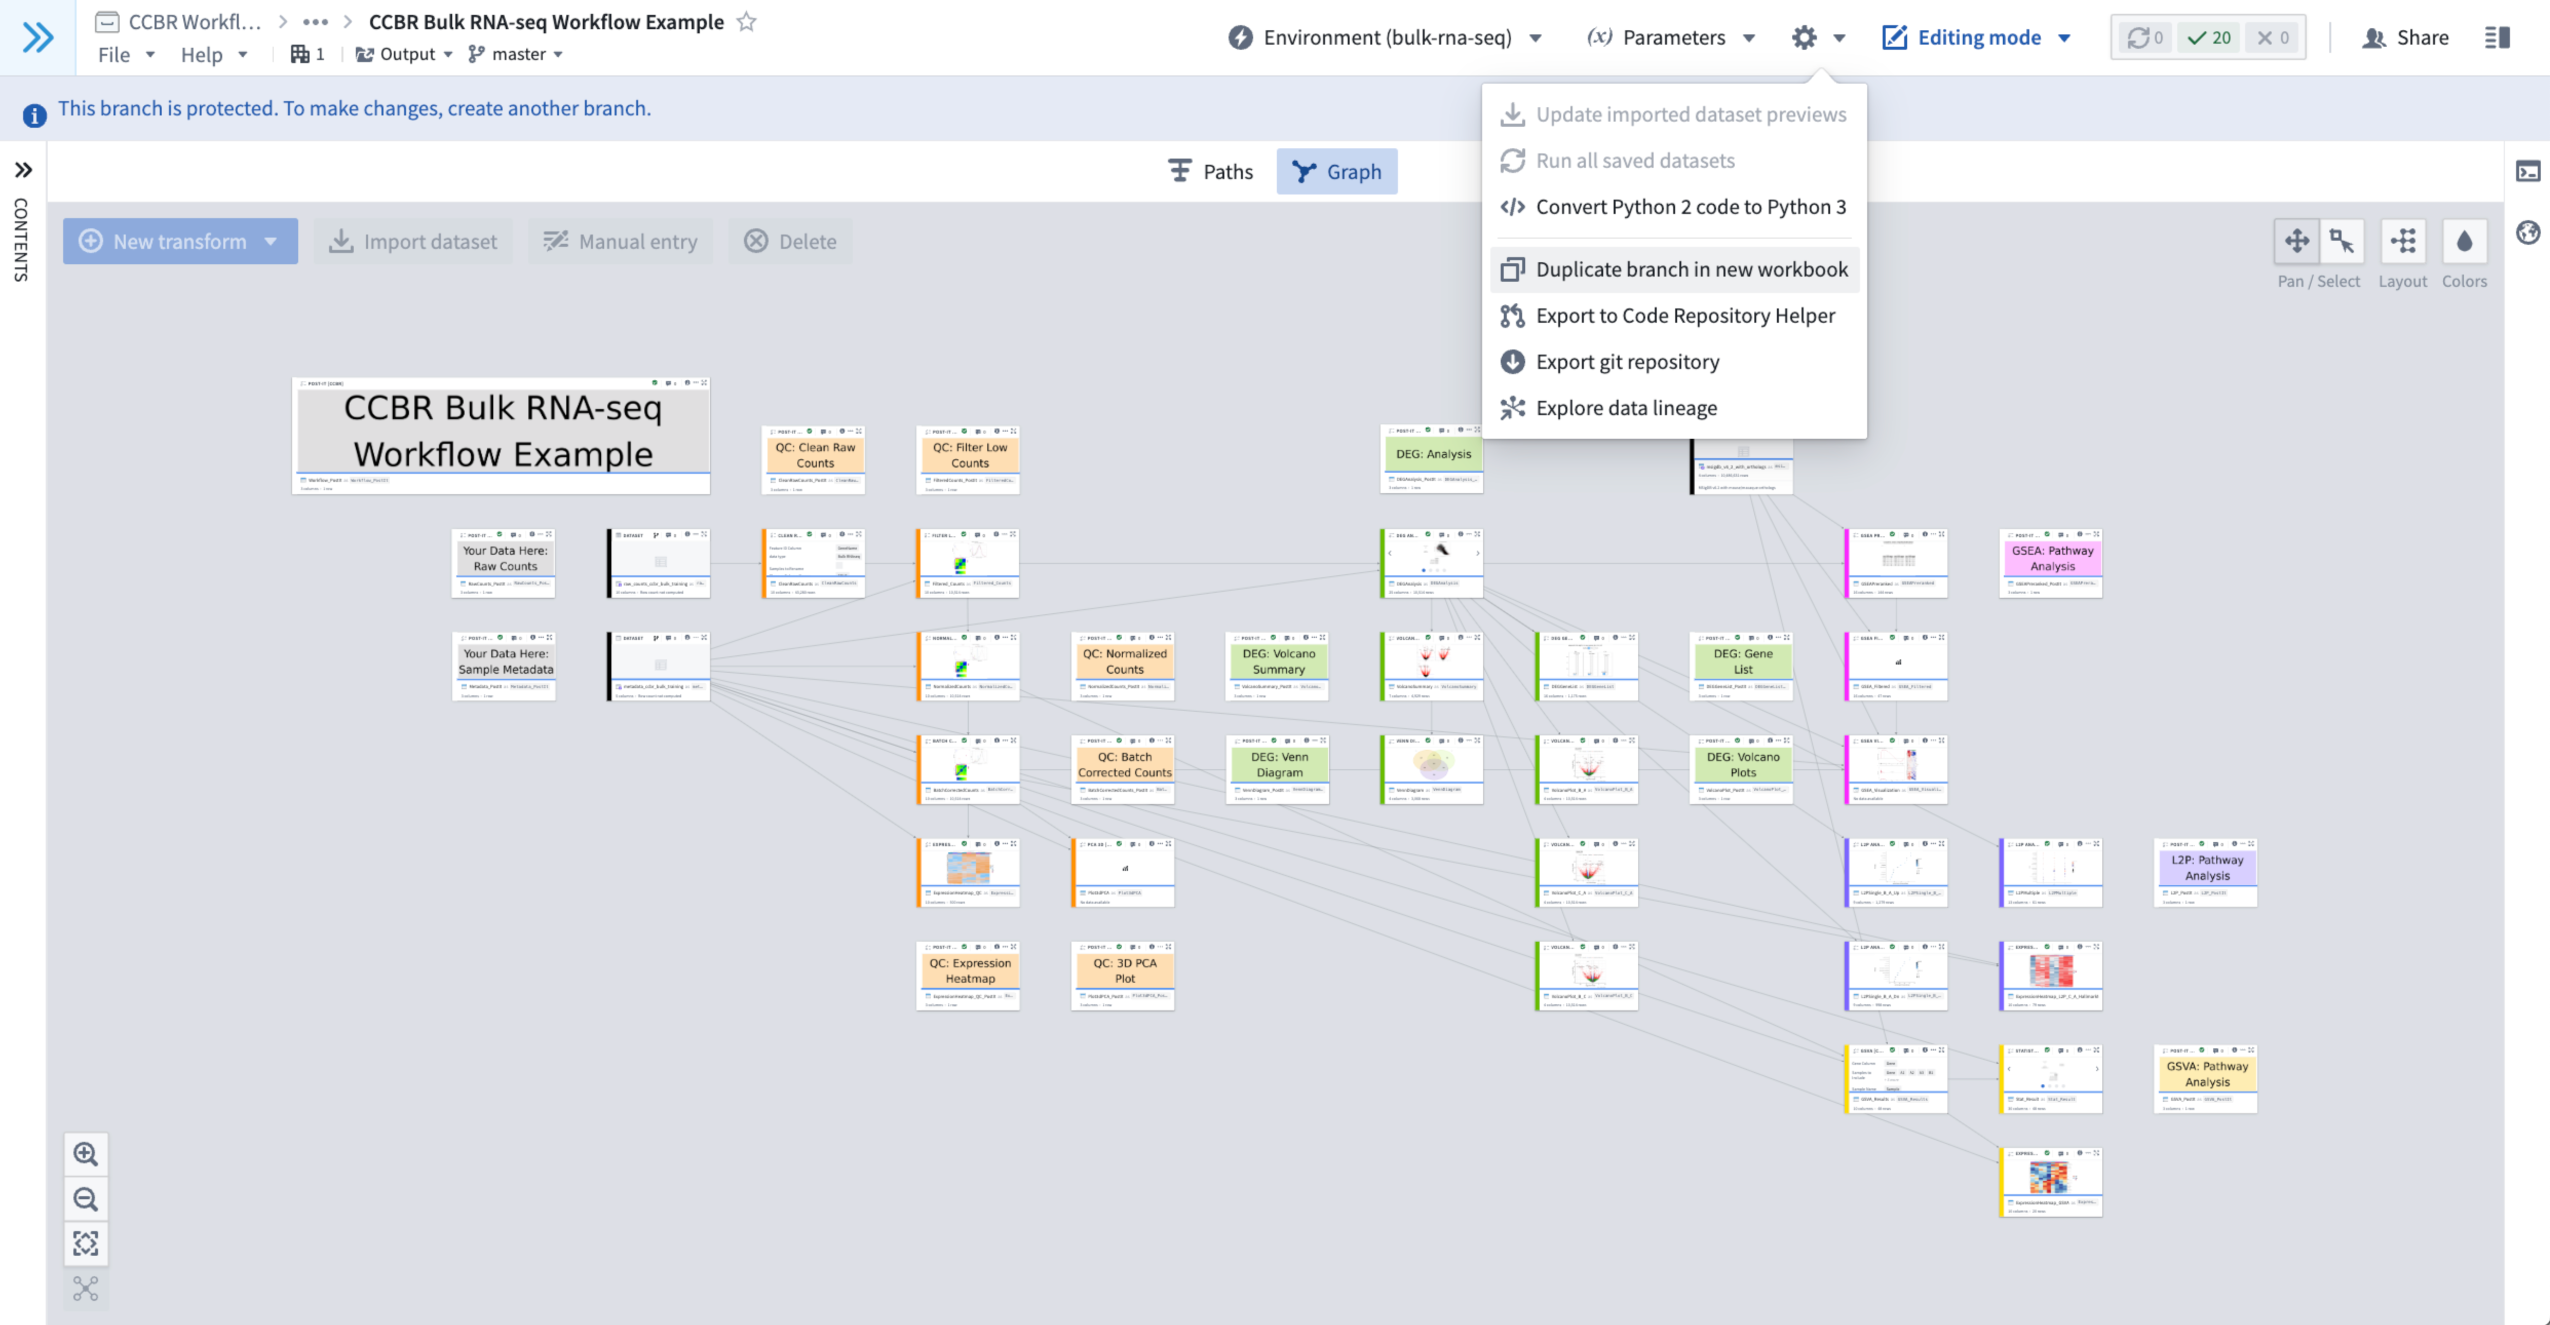The width and height of the screenshot is (2550, 1325).
Task: Open the File menu
Action: coord(125,54)
